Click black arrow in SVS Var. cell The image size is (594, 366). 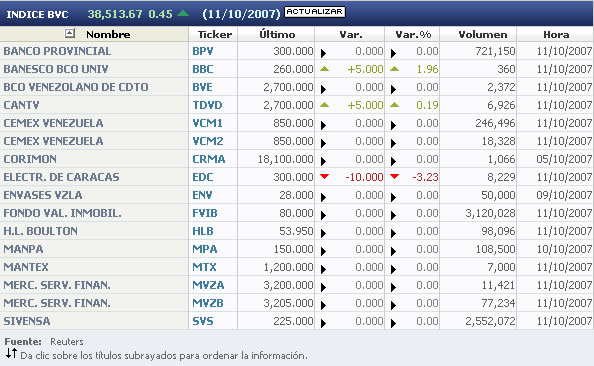click(x=323, y=323)
